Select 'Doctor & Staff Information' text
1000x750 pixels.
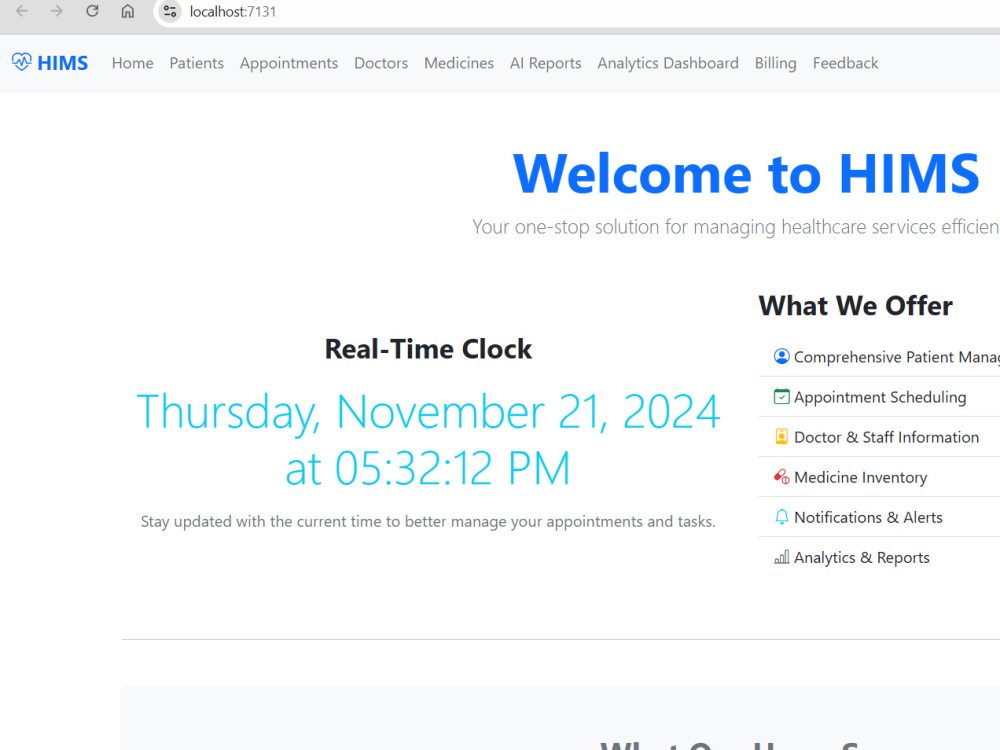click(886, 437)
